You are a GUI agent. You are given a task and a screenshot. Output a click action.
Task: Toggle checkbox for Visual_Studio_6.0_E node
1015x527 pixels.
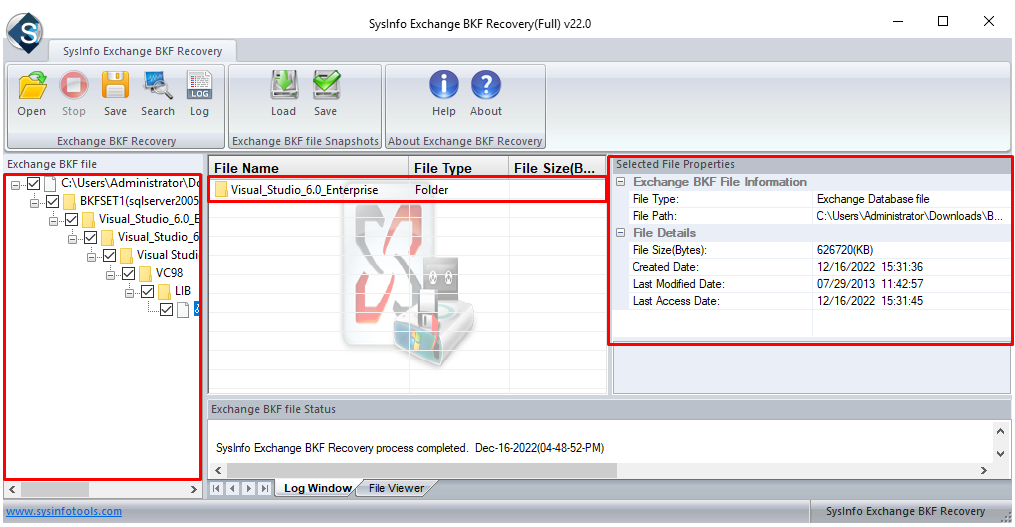pos(71,219)
